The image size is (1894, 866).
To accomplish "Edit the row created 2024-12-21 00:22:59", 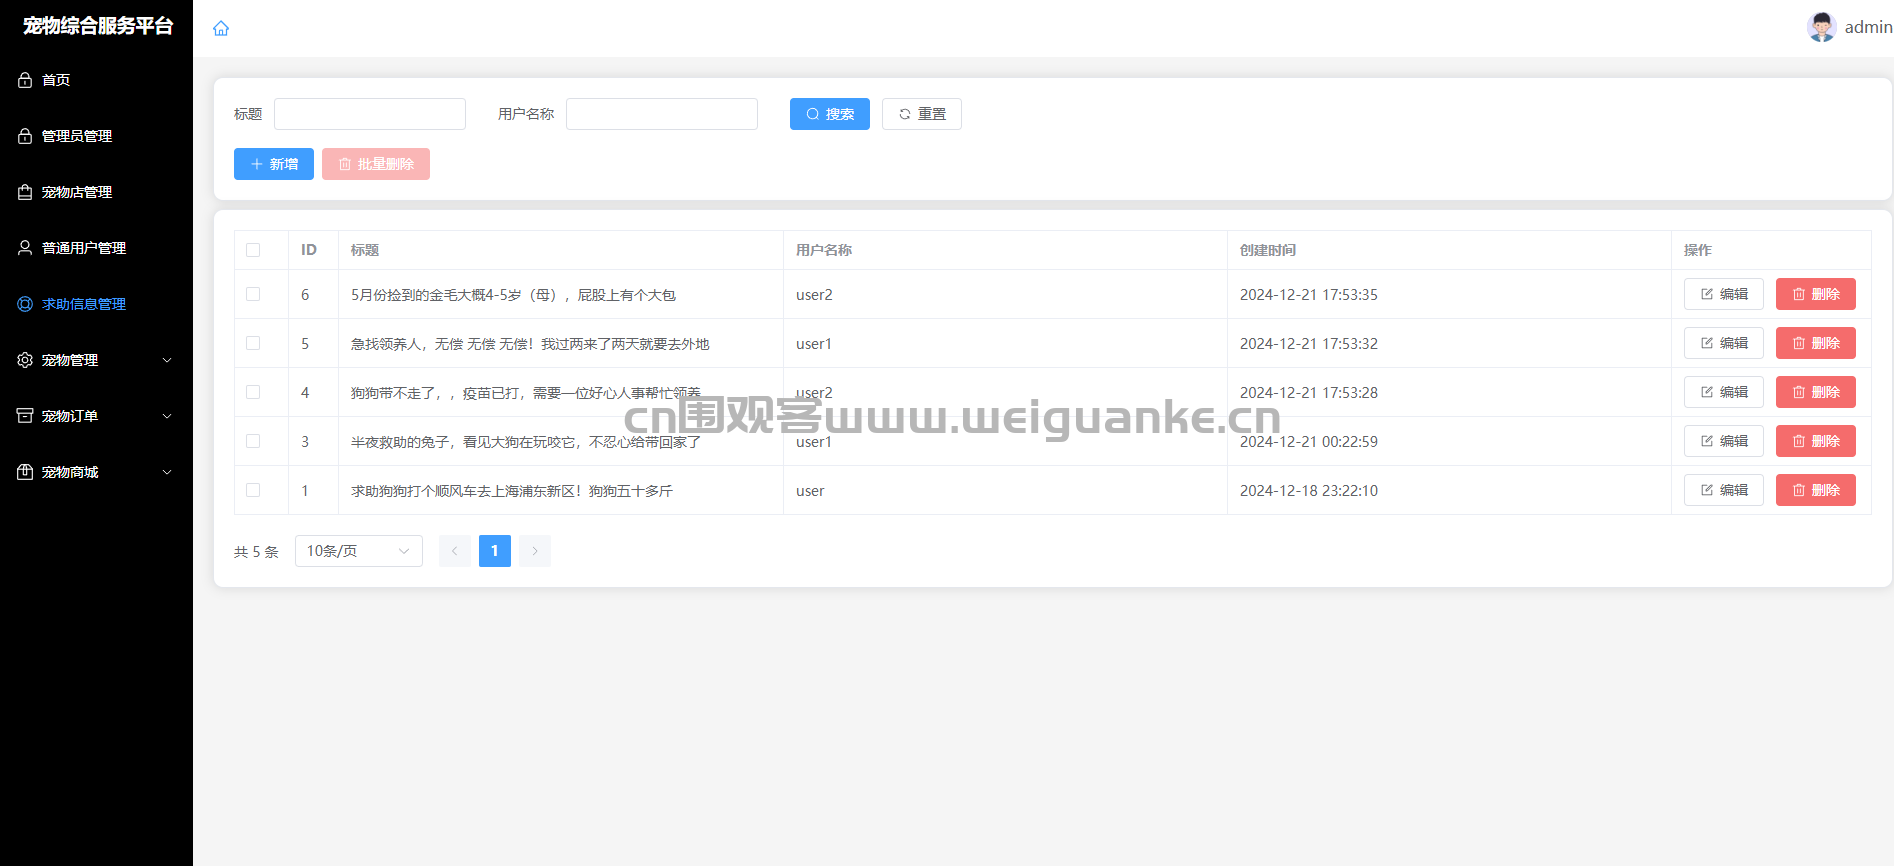I will click(1724, 441).
